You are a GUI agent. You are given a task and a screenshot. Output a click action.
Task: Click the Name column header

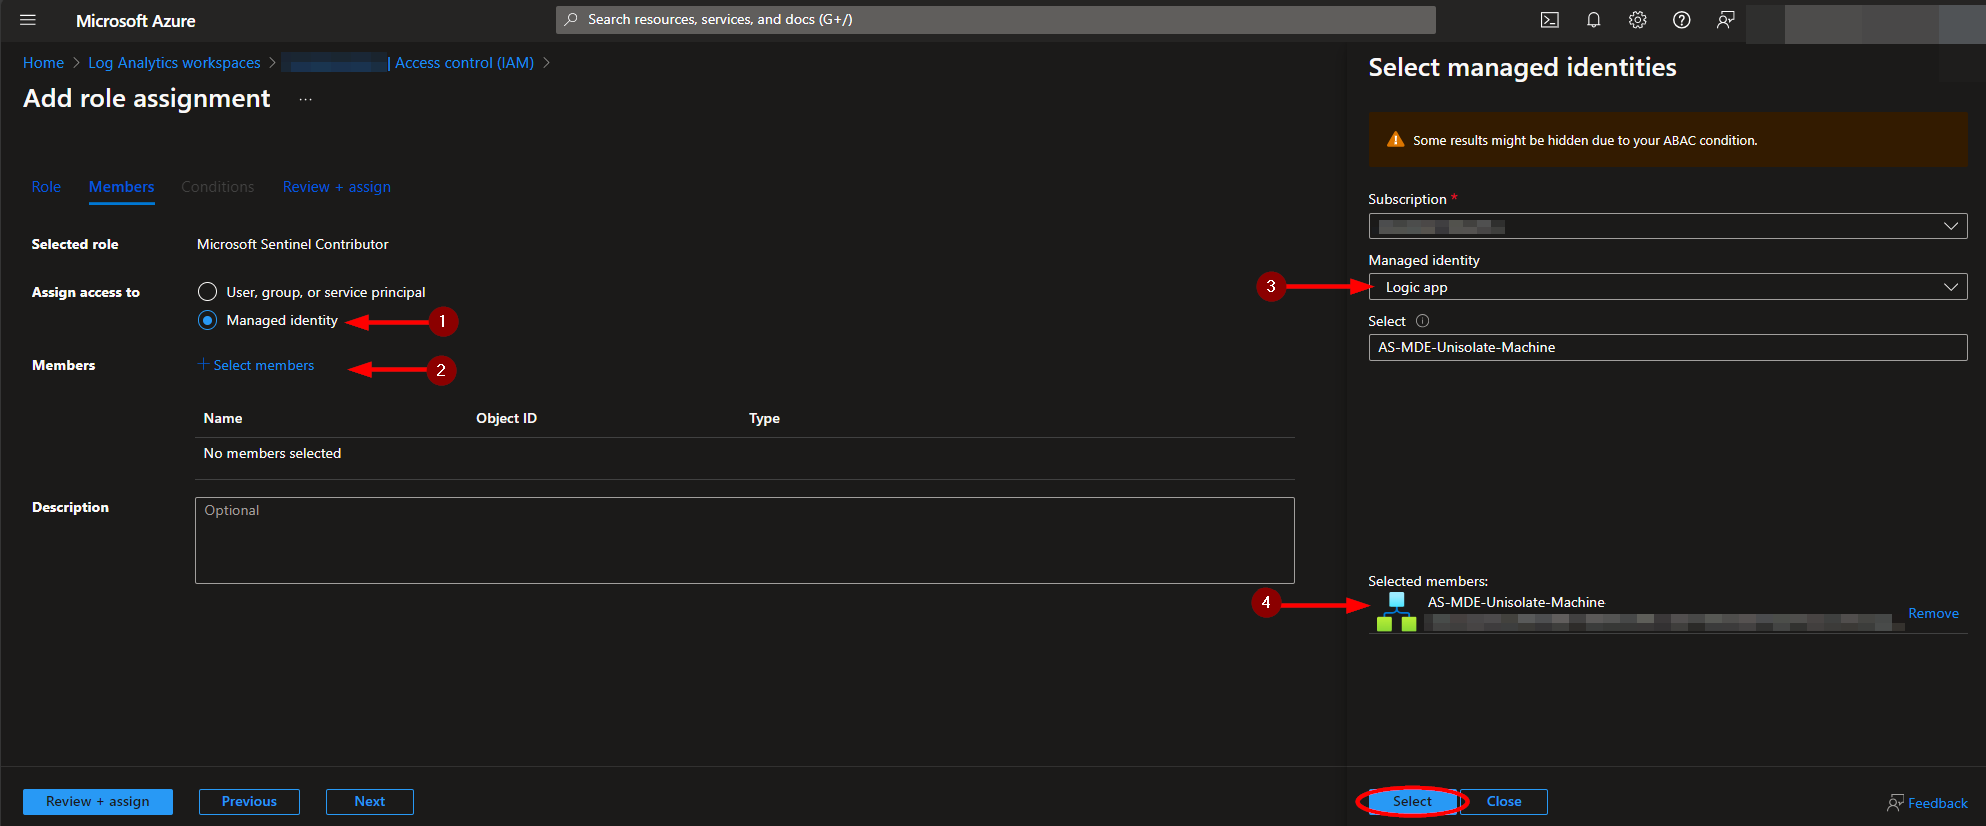point(223,418)
